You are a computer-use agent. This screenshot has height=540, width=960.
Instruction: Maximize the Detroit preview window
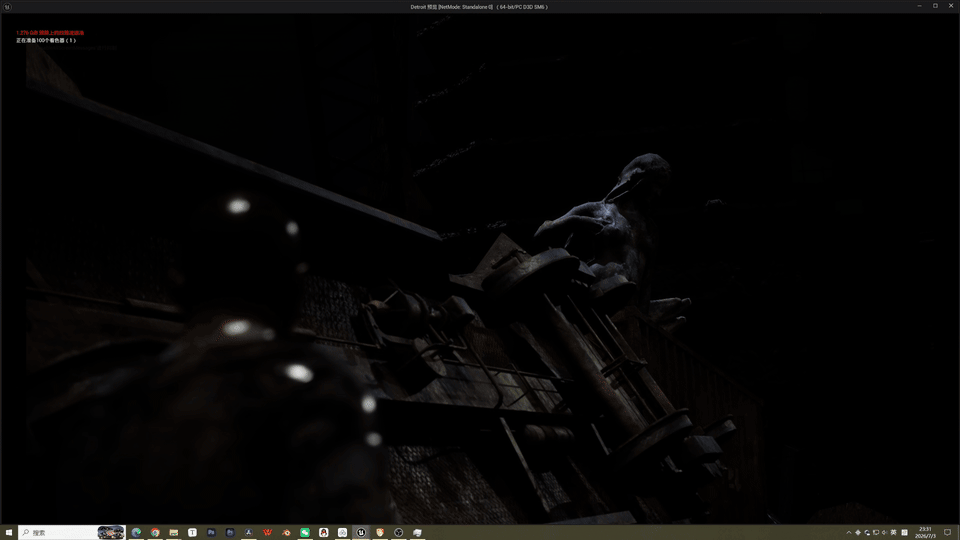tap(935, 6)
